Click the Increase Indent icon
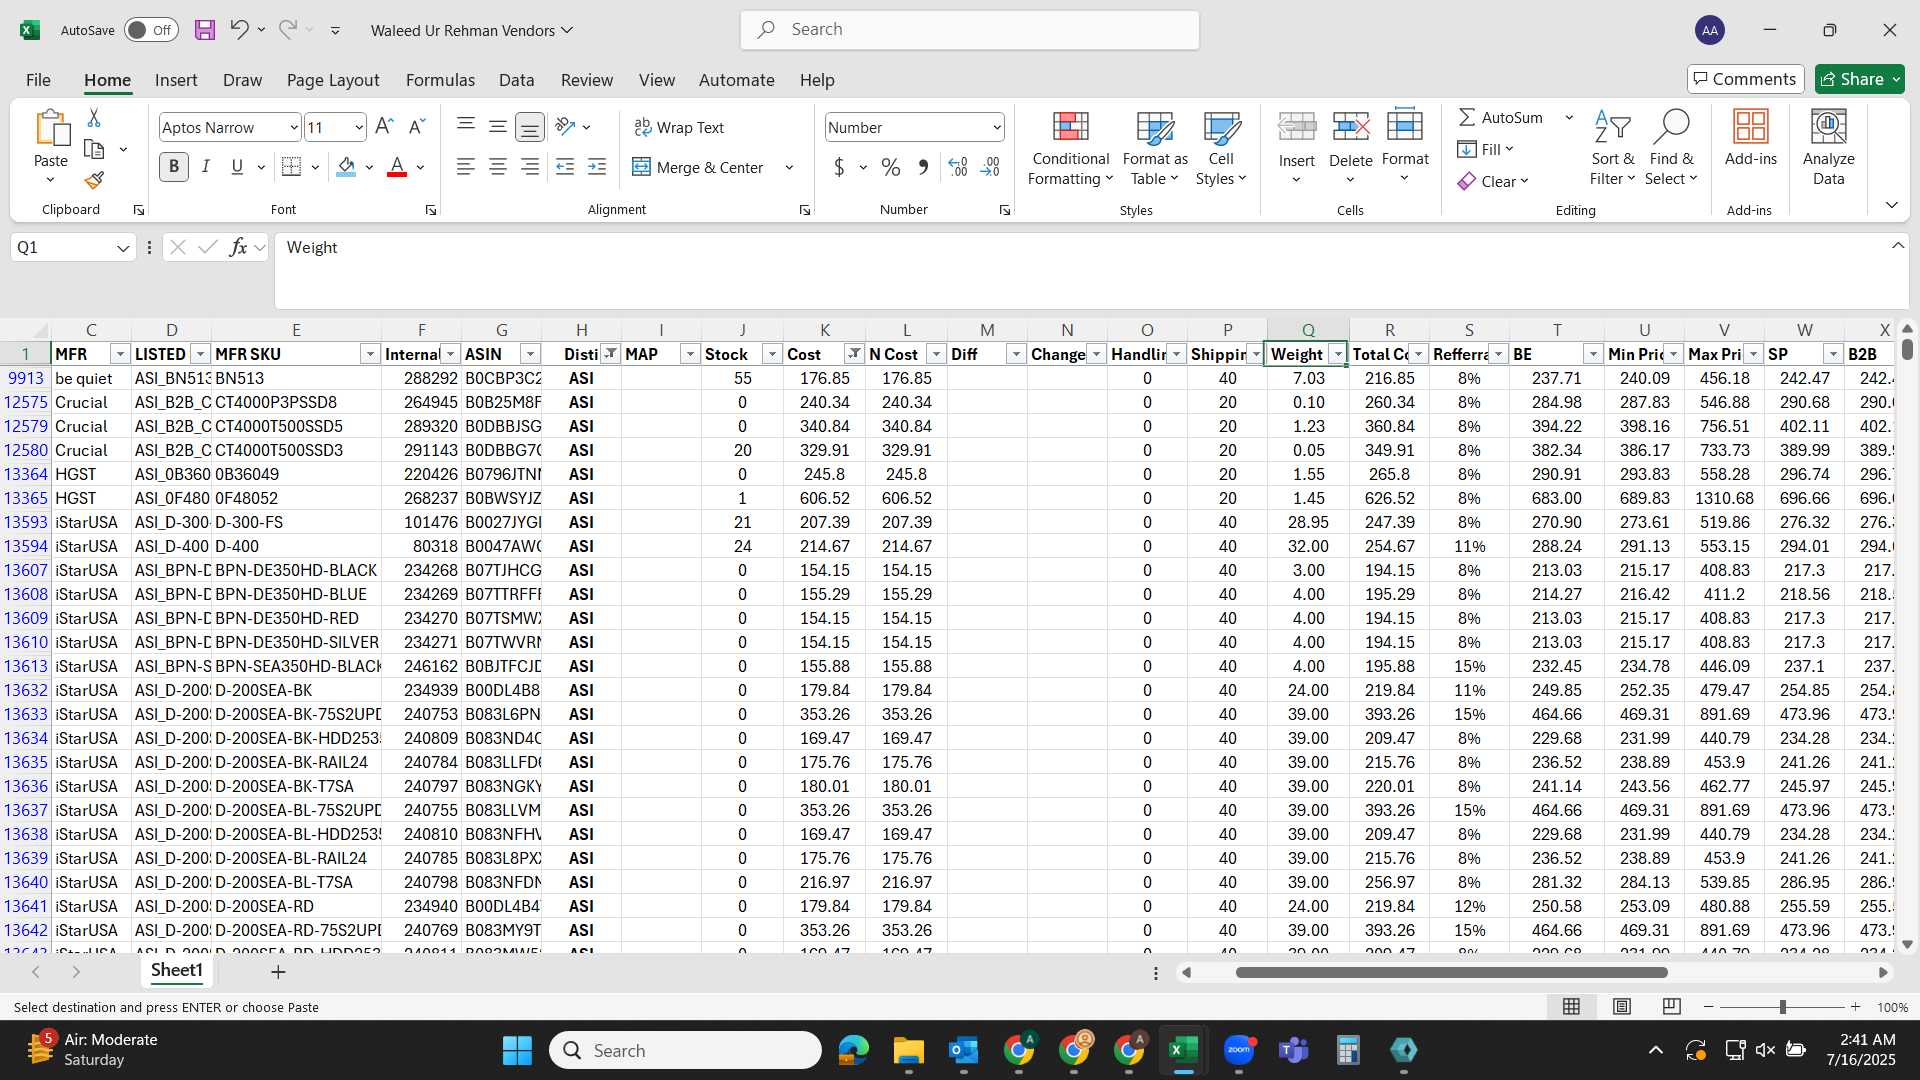Viewport: 1920px width, 1080px height. (x=597, y=167)
